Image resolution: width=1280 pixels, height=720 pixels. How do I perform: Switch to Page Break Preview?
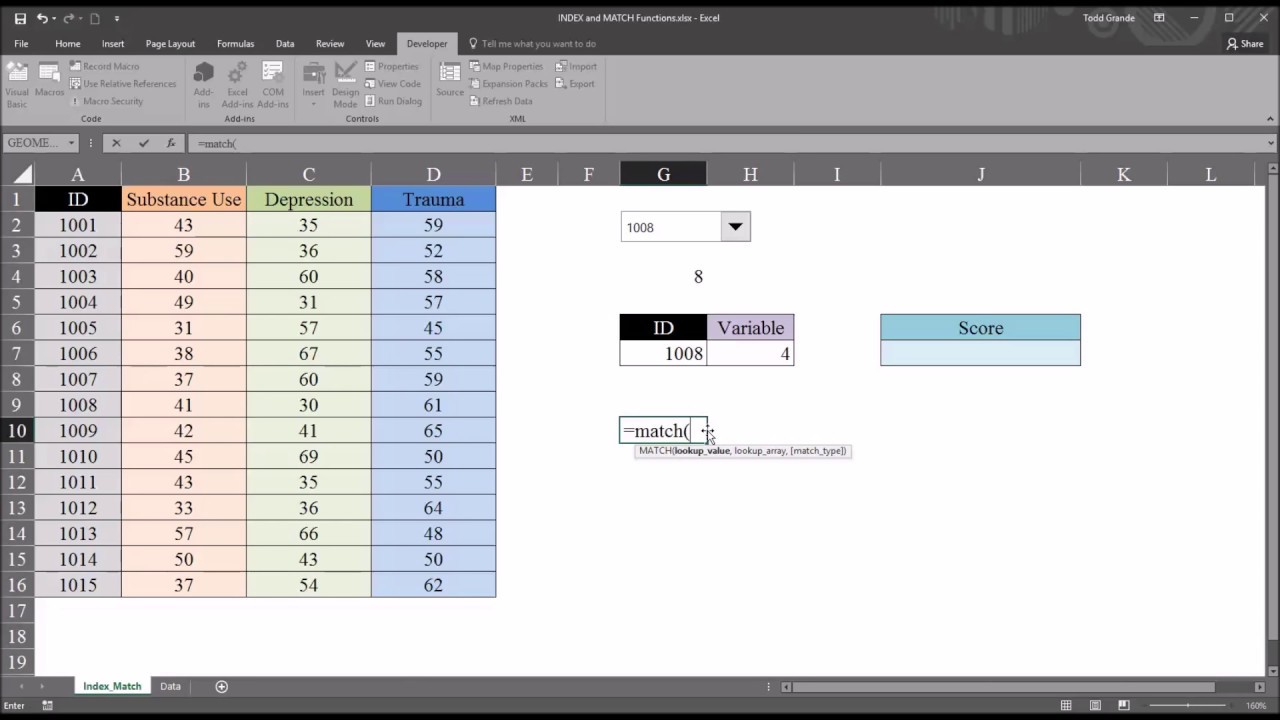click(x=1124, y=706)
